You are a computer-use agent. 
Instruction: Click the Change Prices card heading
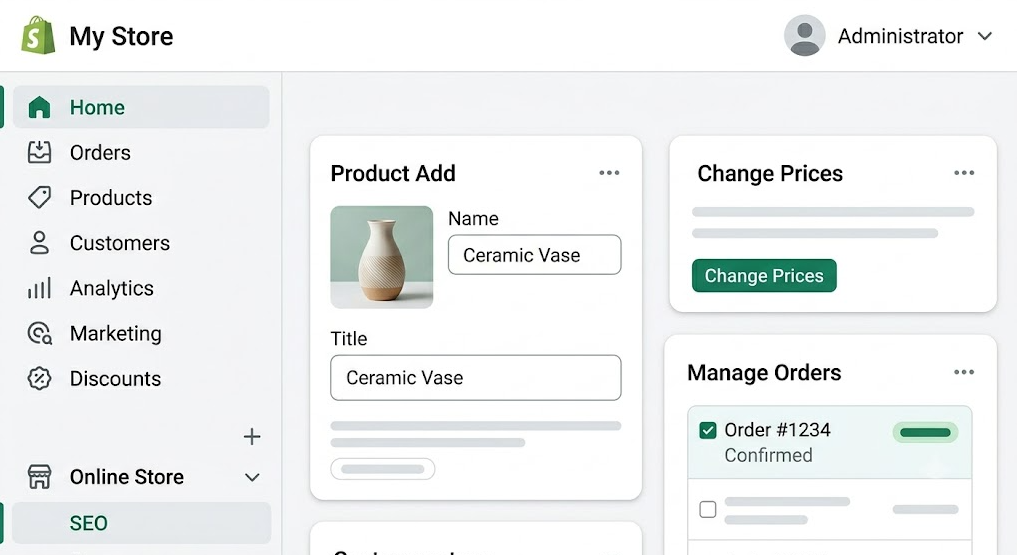[770, 173]
